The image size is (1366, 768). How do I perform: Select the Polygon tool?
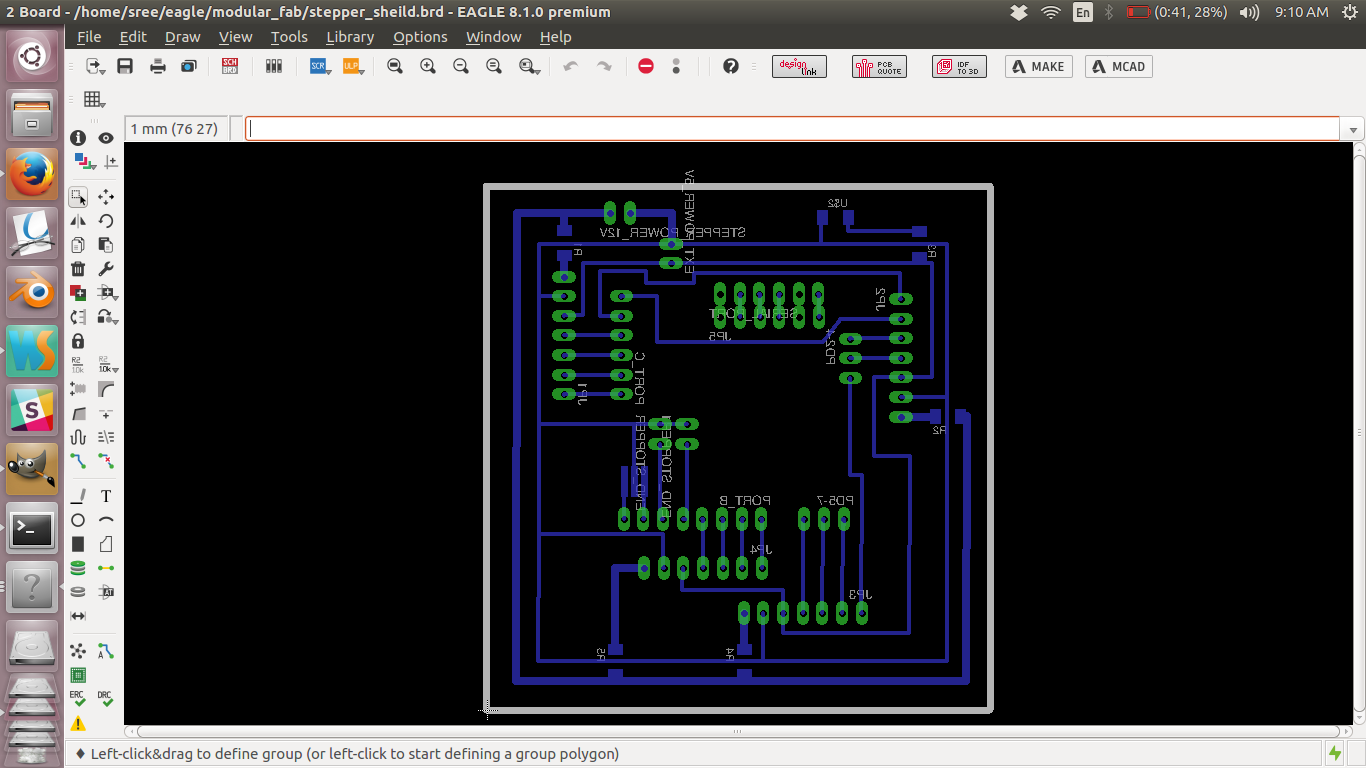point(106,544)
